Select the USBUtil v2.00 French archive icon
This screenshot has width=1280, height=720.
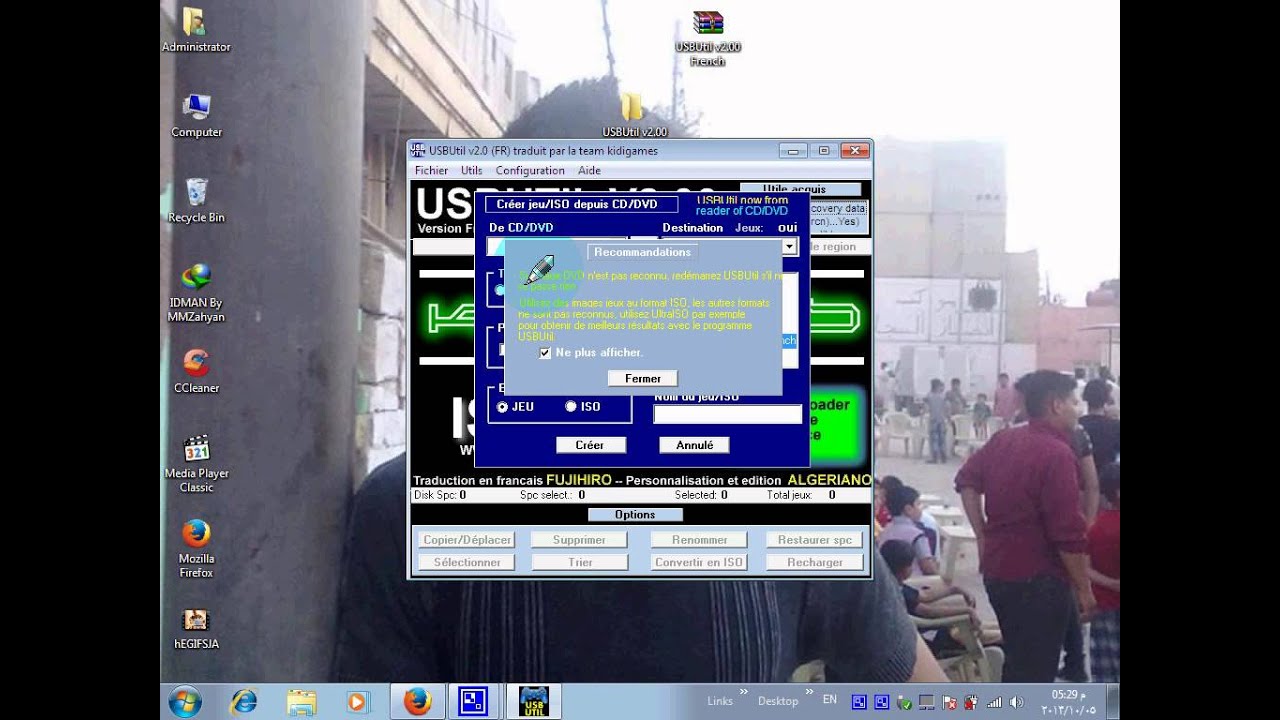click(708, 38)
